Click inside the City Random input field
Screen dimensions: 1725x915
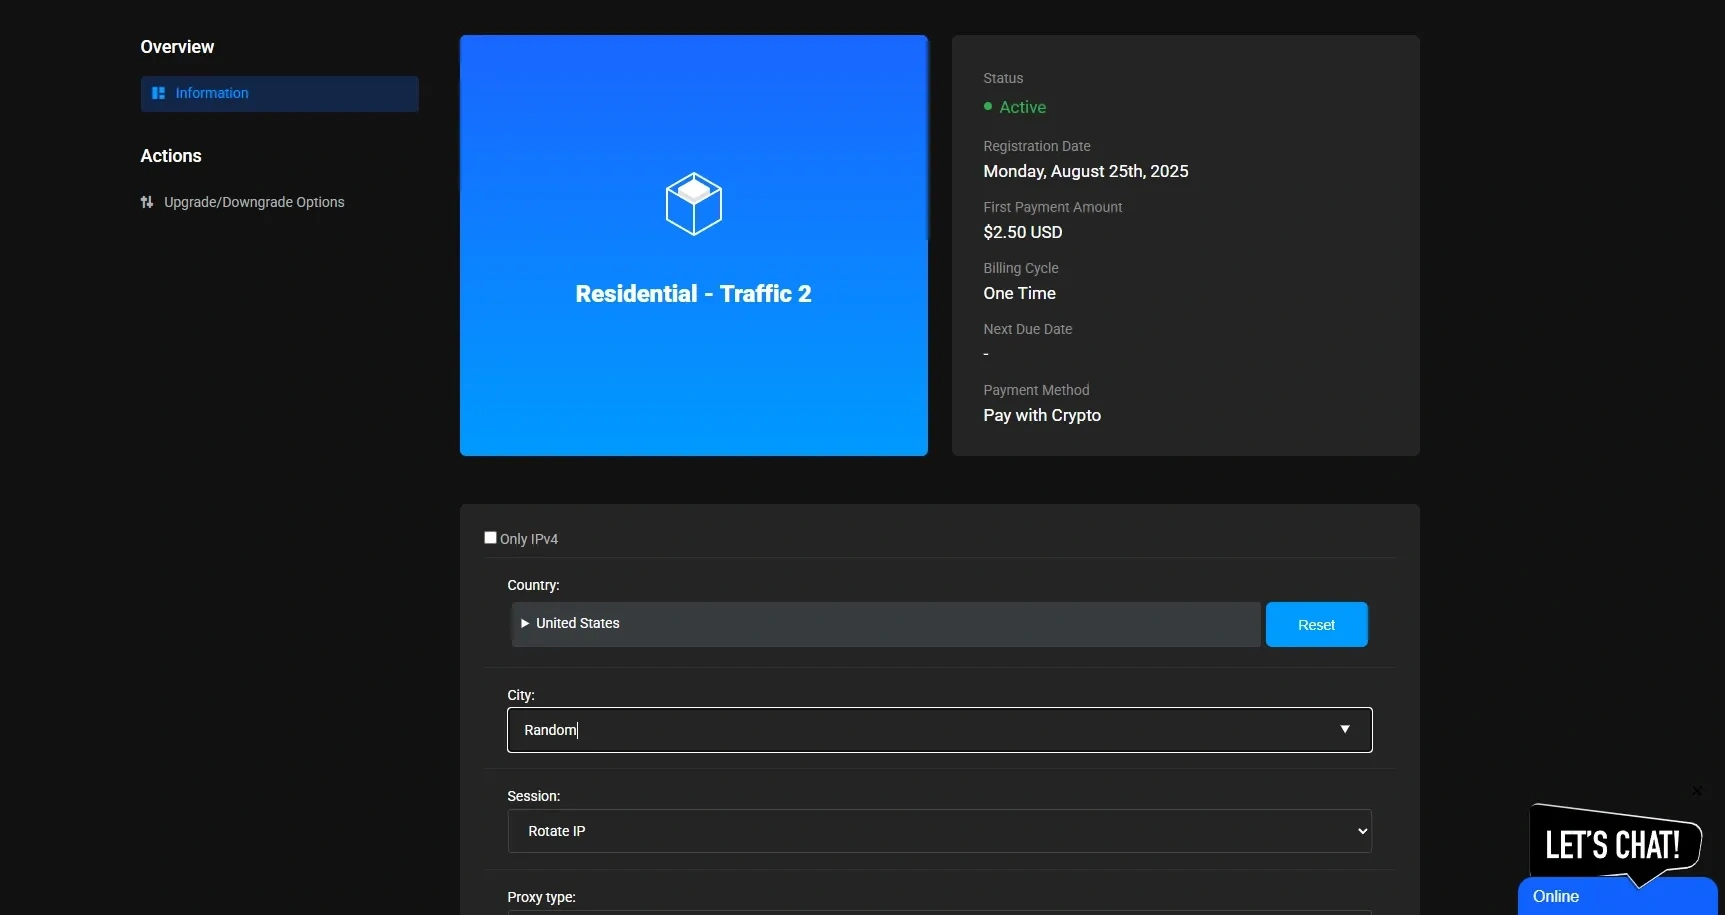coord(900,730)
